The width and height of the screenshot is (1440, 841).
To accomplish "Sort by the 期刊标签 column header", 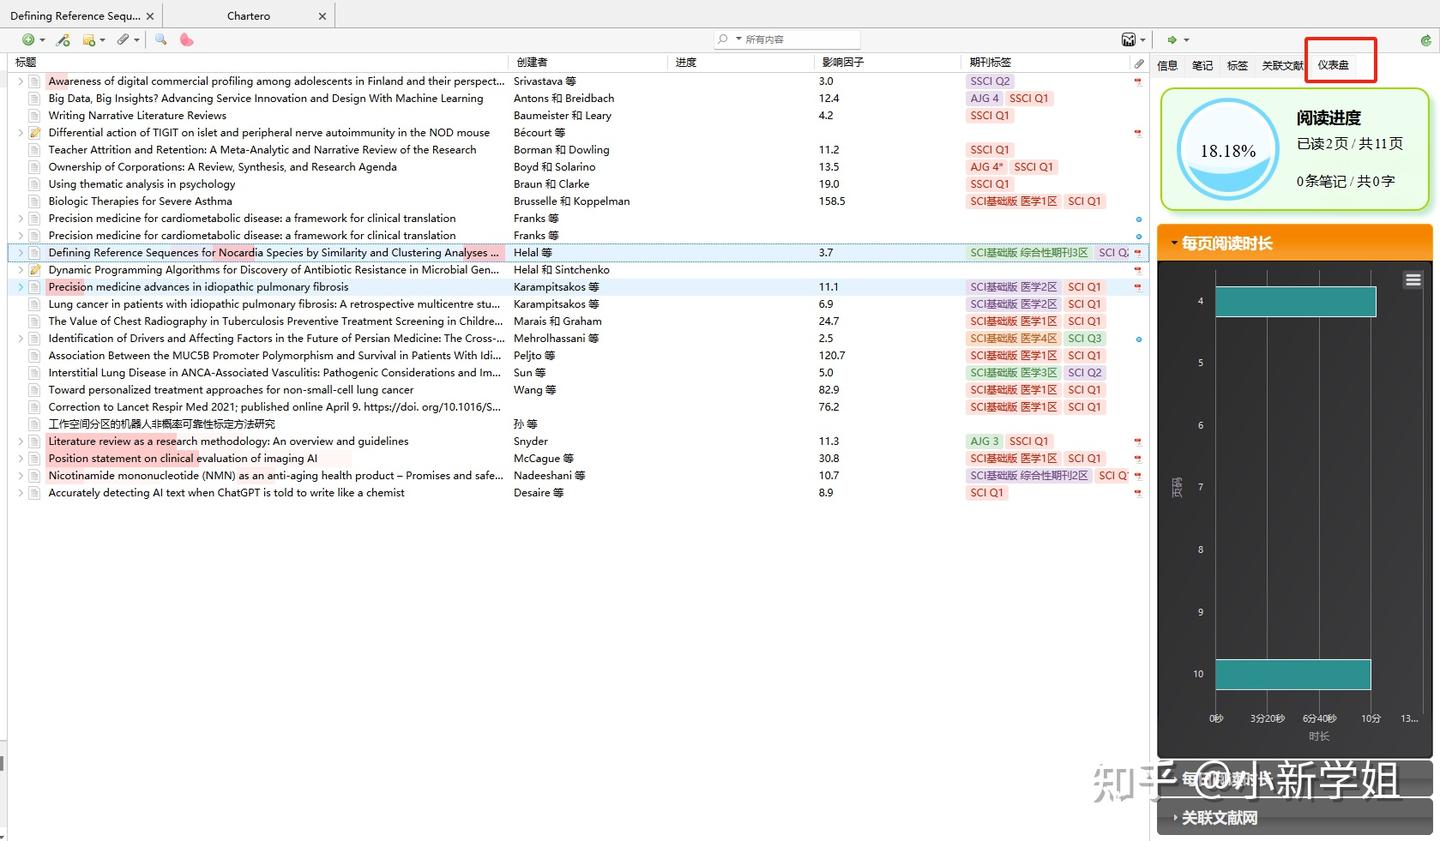I will (1045, 62).
